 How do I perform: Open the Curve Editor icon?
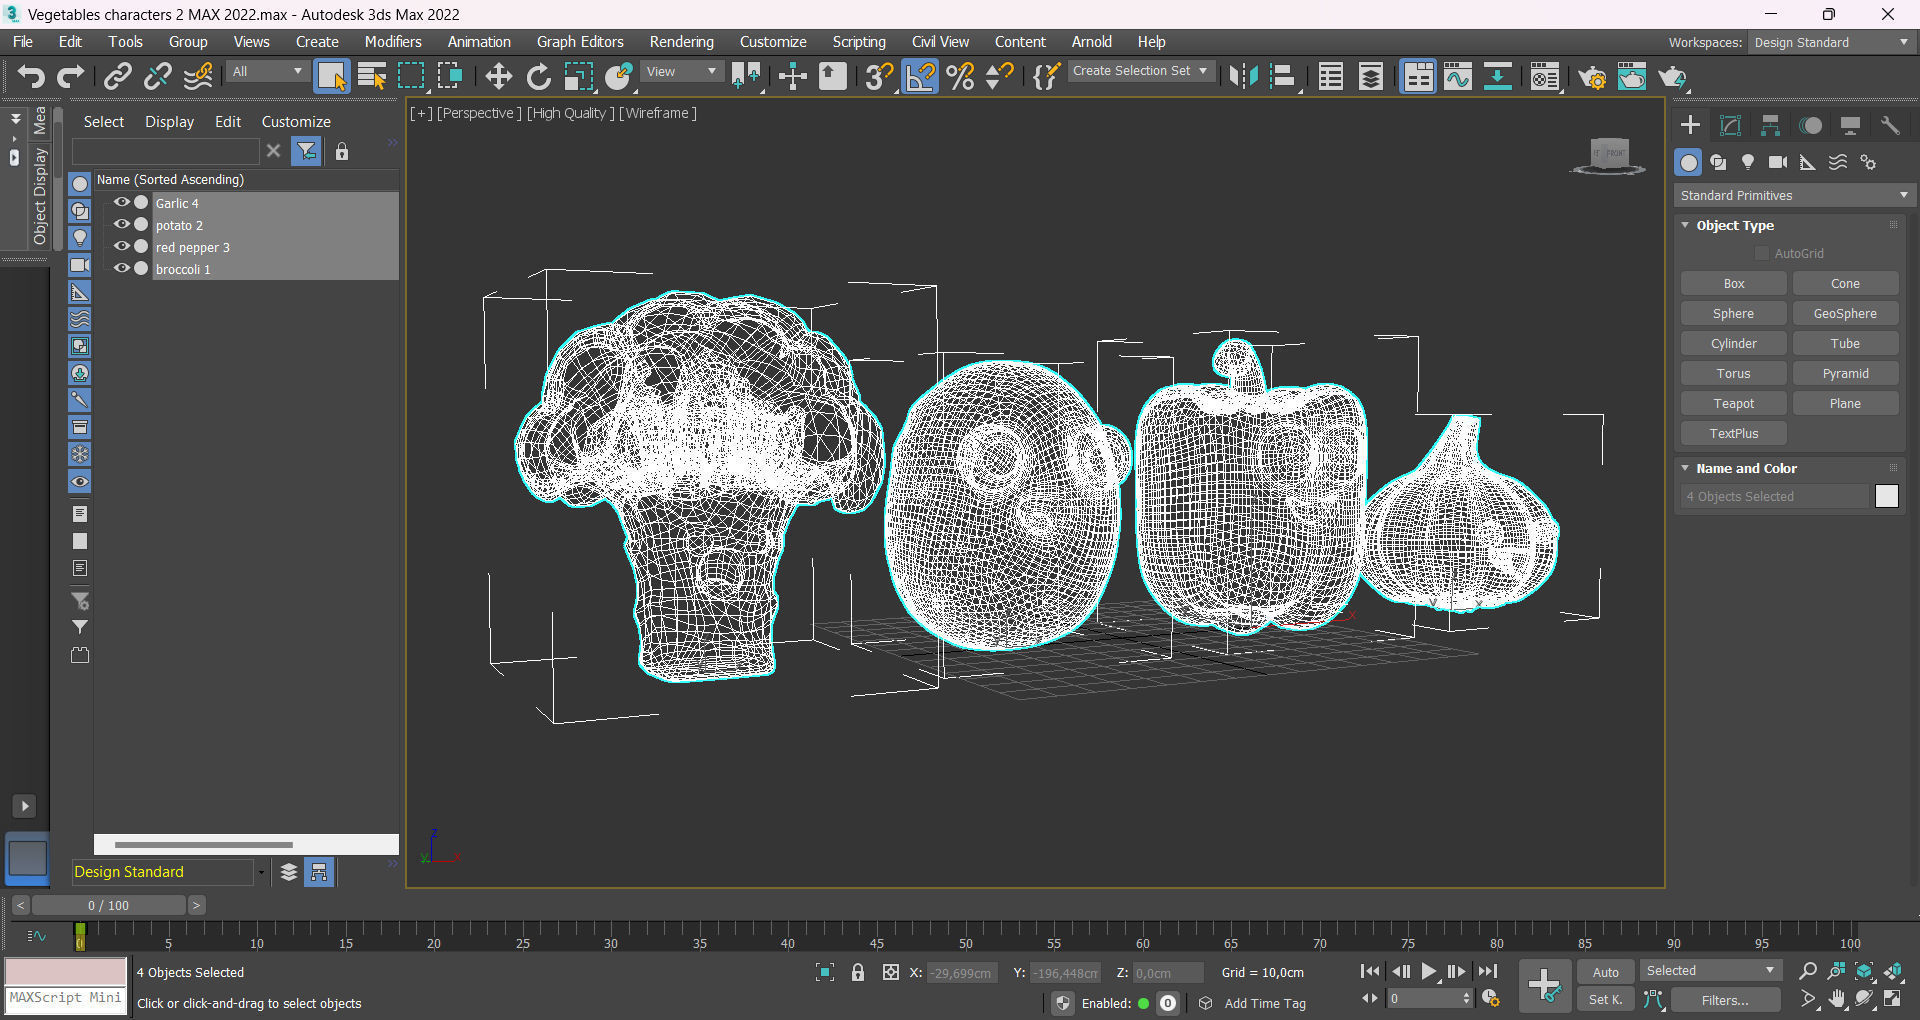[1458, 77]
